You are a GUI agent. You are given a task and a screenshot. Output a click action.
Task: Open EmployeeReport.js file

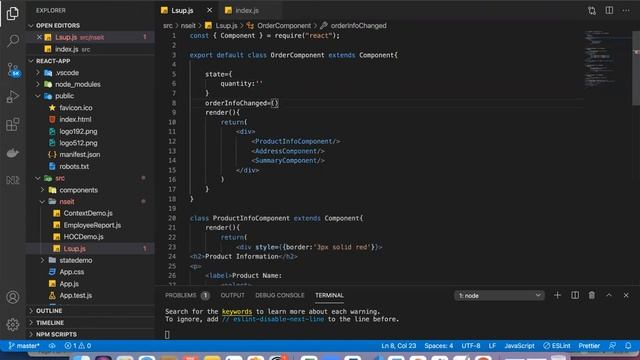[x=92, y=225]
